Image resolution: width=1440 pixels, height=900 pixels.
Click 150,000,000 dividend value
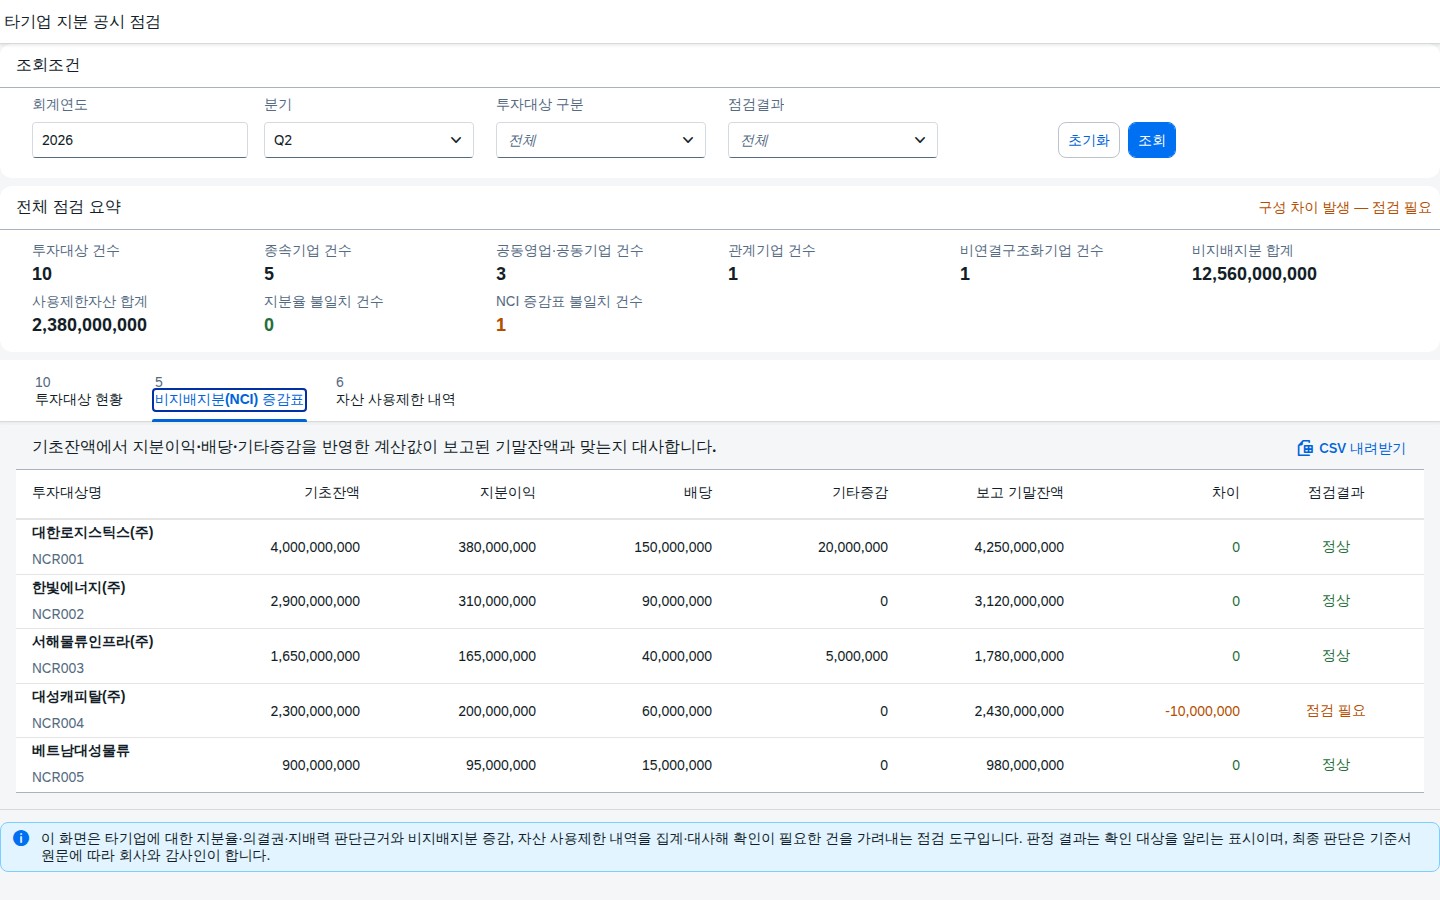673,547
